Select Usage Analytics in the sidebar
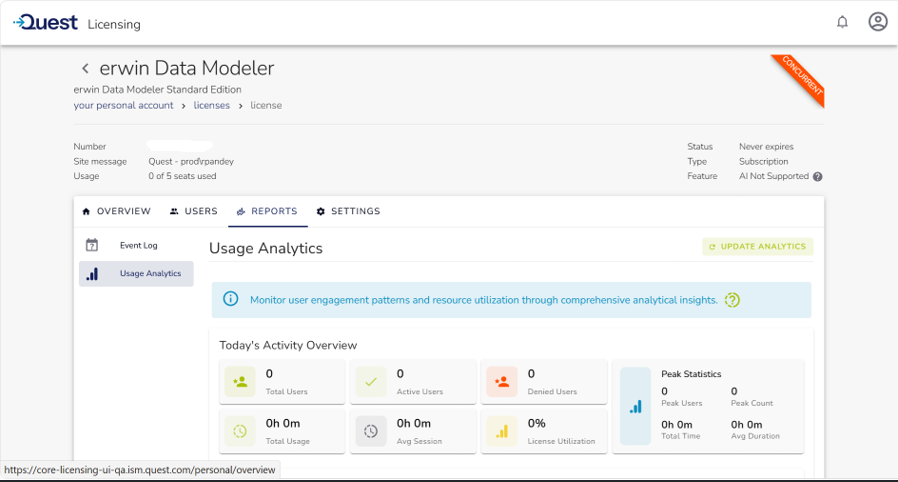 tap(136, 274)
